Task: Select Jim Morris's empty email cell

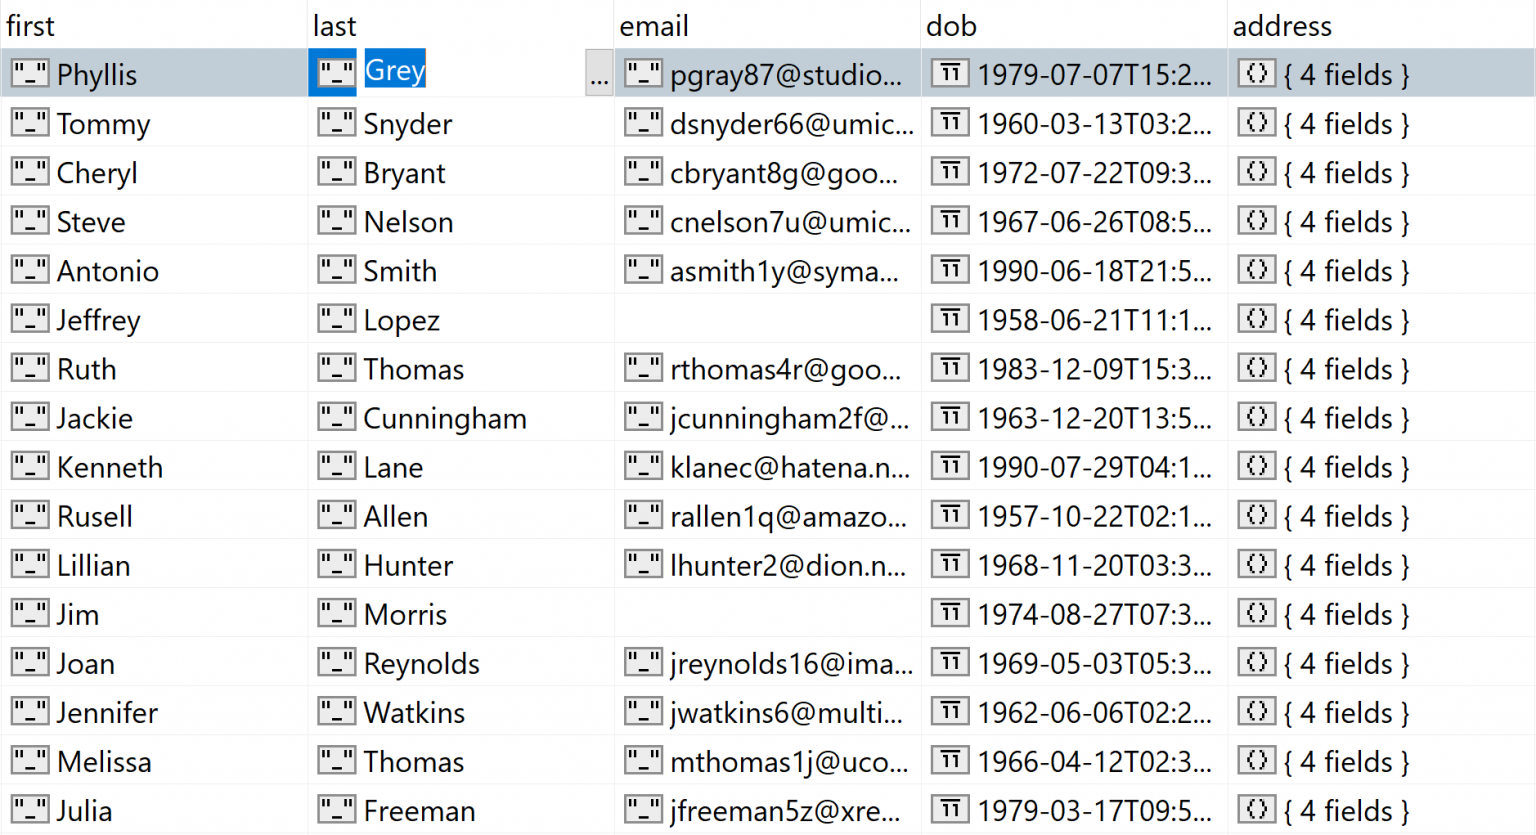Action: tap(765, 613)
